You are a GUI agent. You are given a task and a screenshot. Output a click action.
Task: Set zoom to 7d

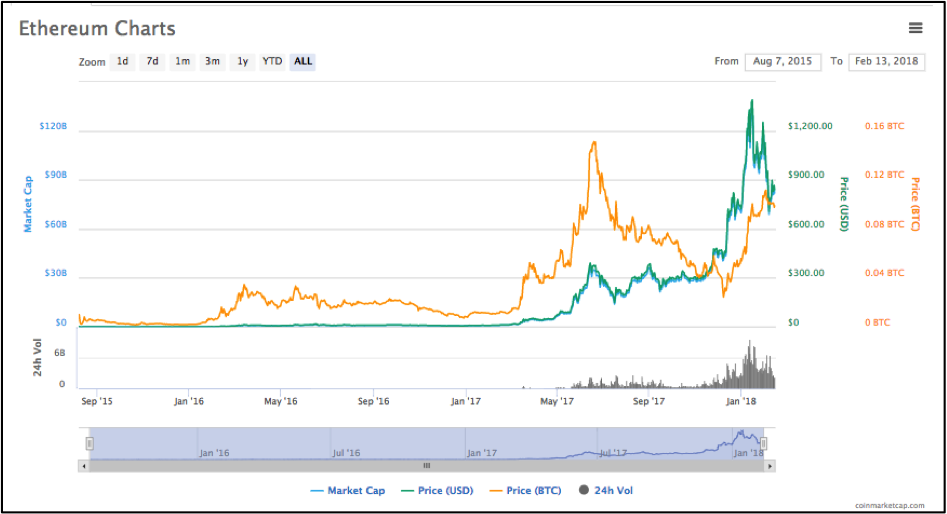pyautogui.click(x=152, y=62)
